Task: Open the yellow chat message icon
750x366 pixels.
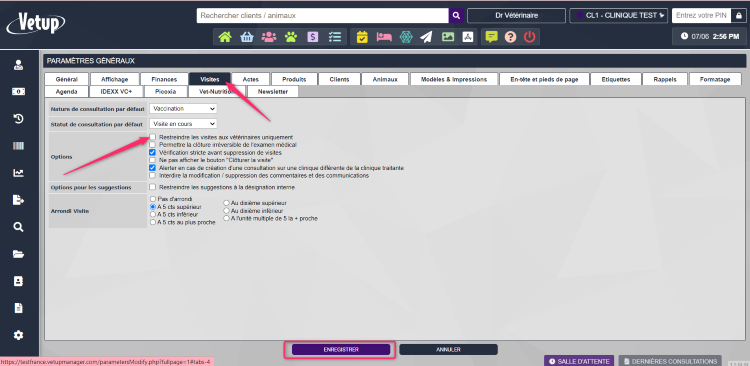Action: [491, 37]
